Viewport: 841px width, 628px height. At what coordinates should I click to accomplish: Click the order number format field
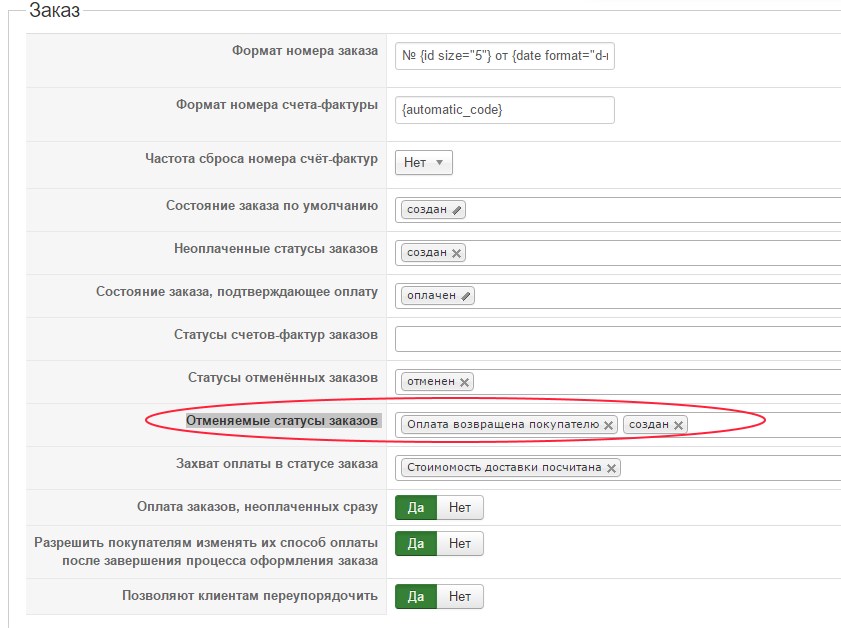505,56
